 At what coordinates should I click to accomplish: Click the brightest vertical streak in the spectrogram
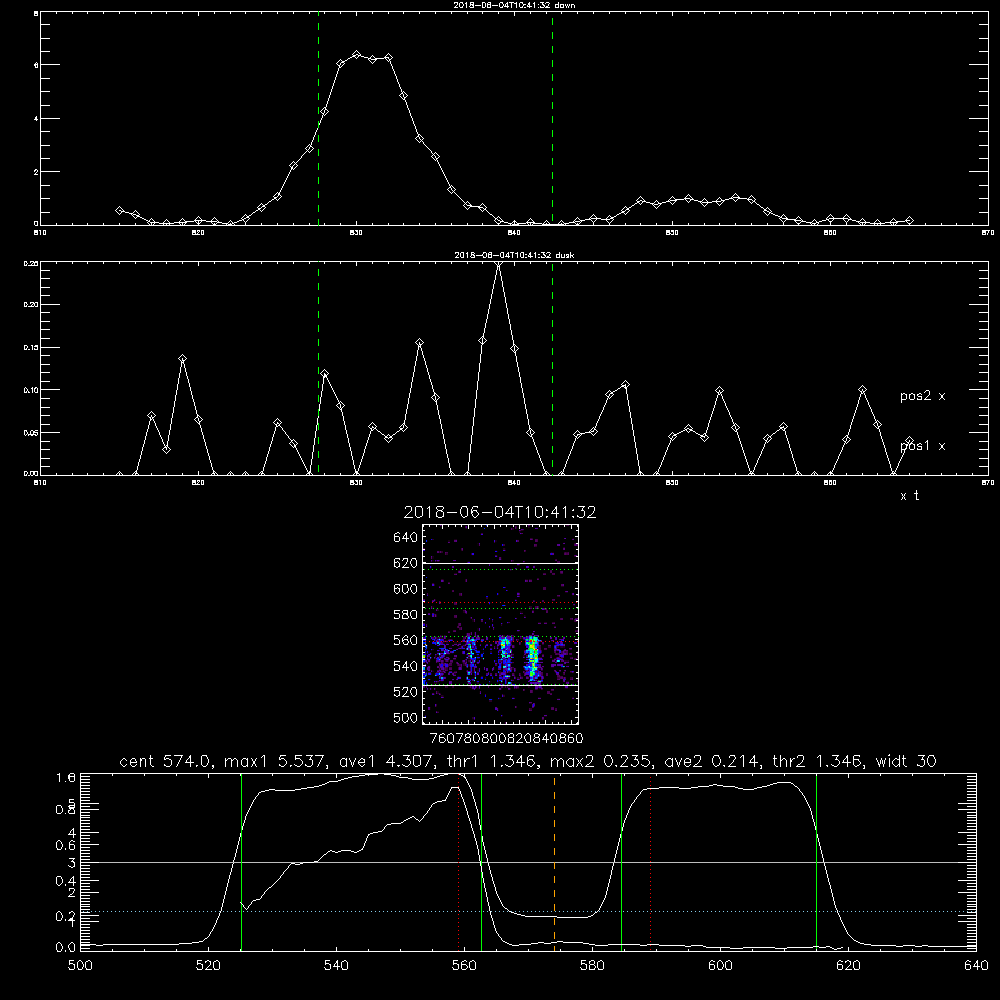[533, 659]
